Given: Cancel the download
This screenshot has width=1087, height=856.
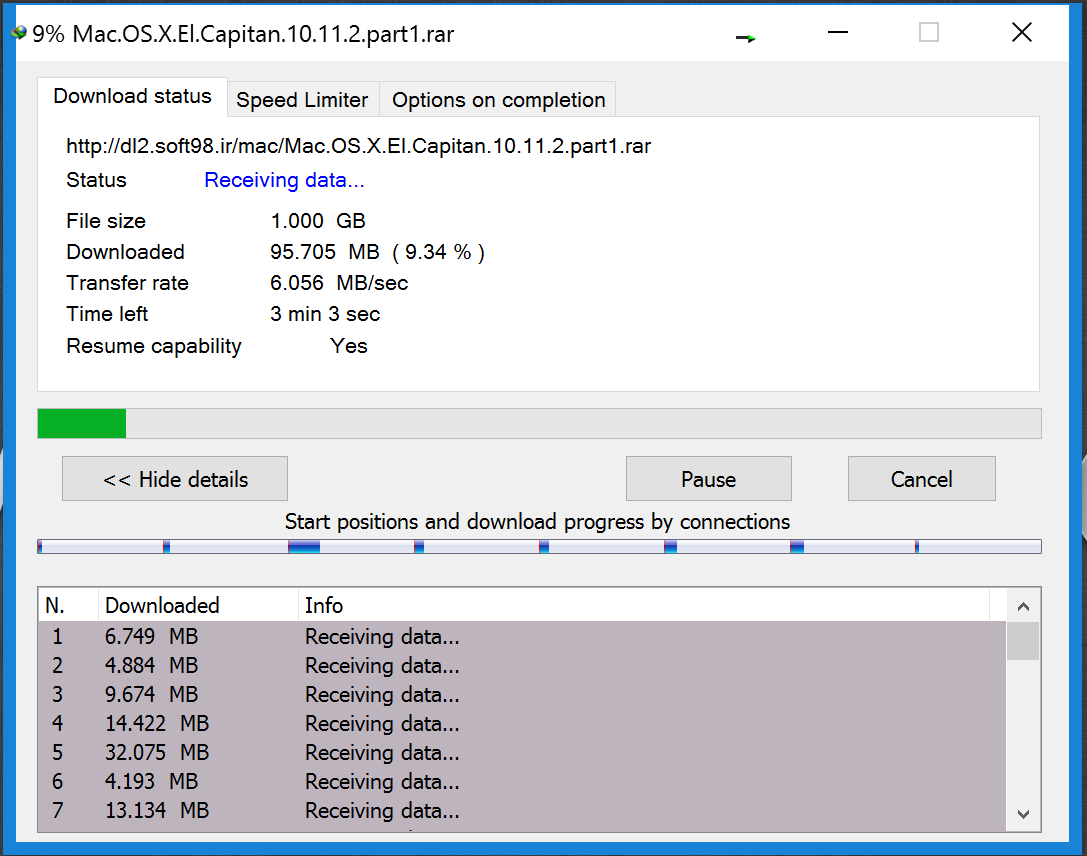Looking at the screenshot, I should [x=921, y=479].
